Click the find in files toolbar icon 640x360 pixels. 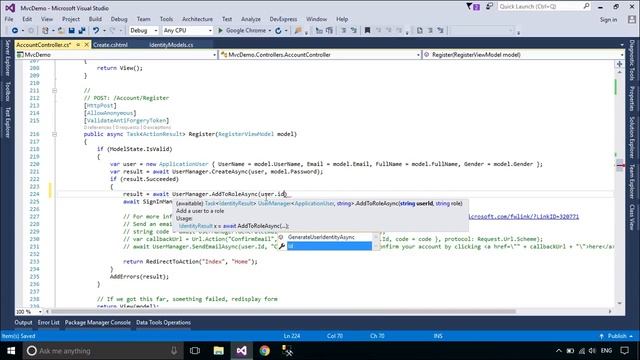pos(298,31)
